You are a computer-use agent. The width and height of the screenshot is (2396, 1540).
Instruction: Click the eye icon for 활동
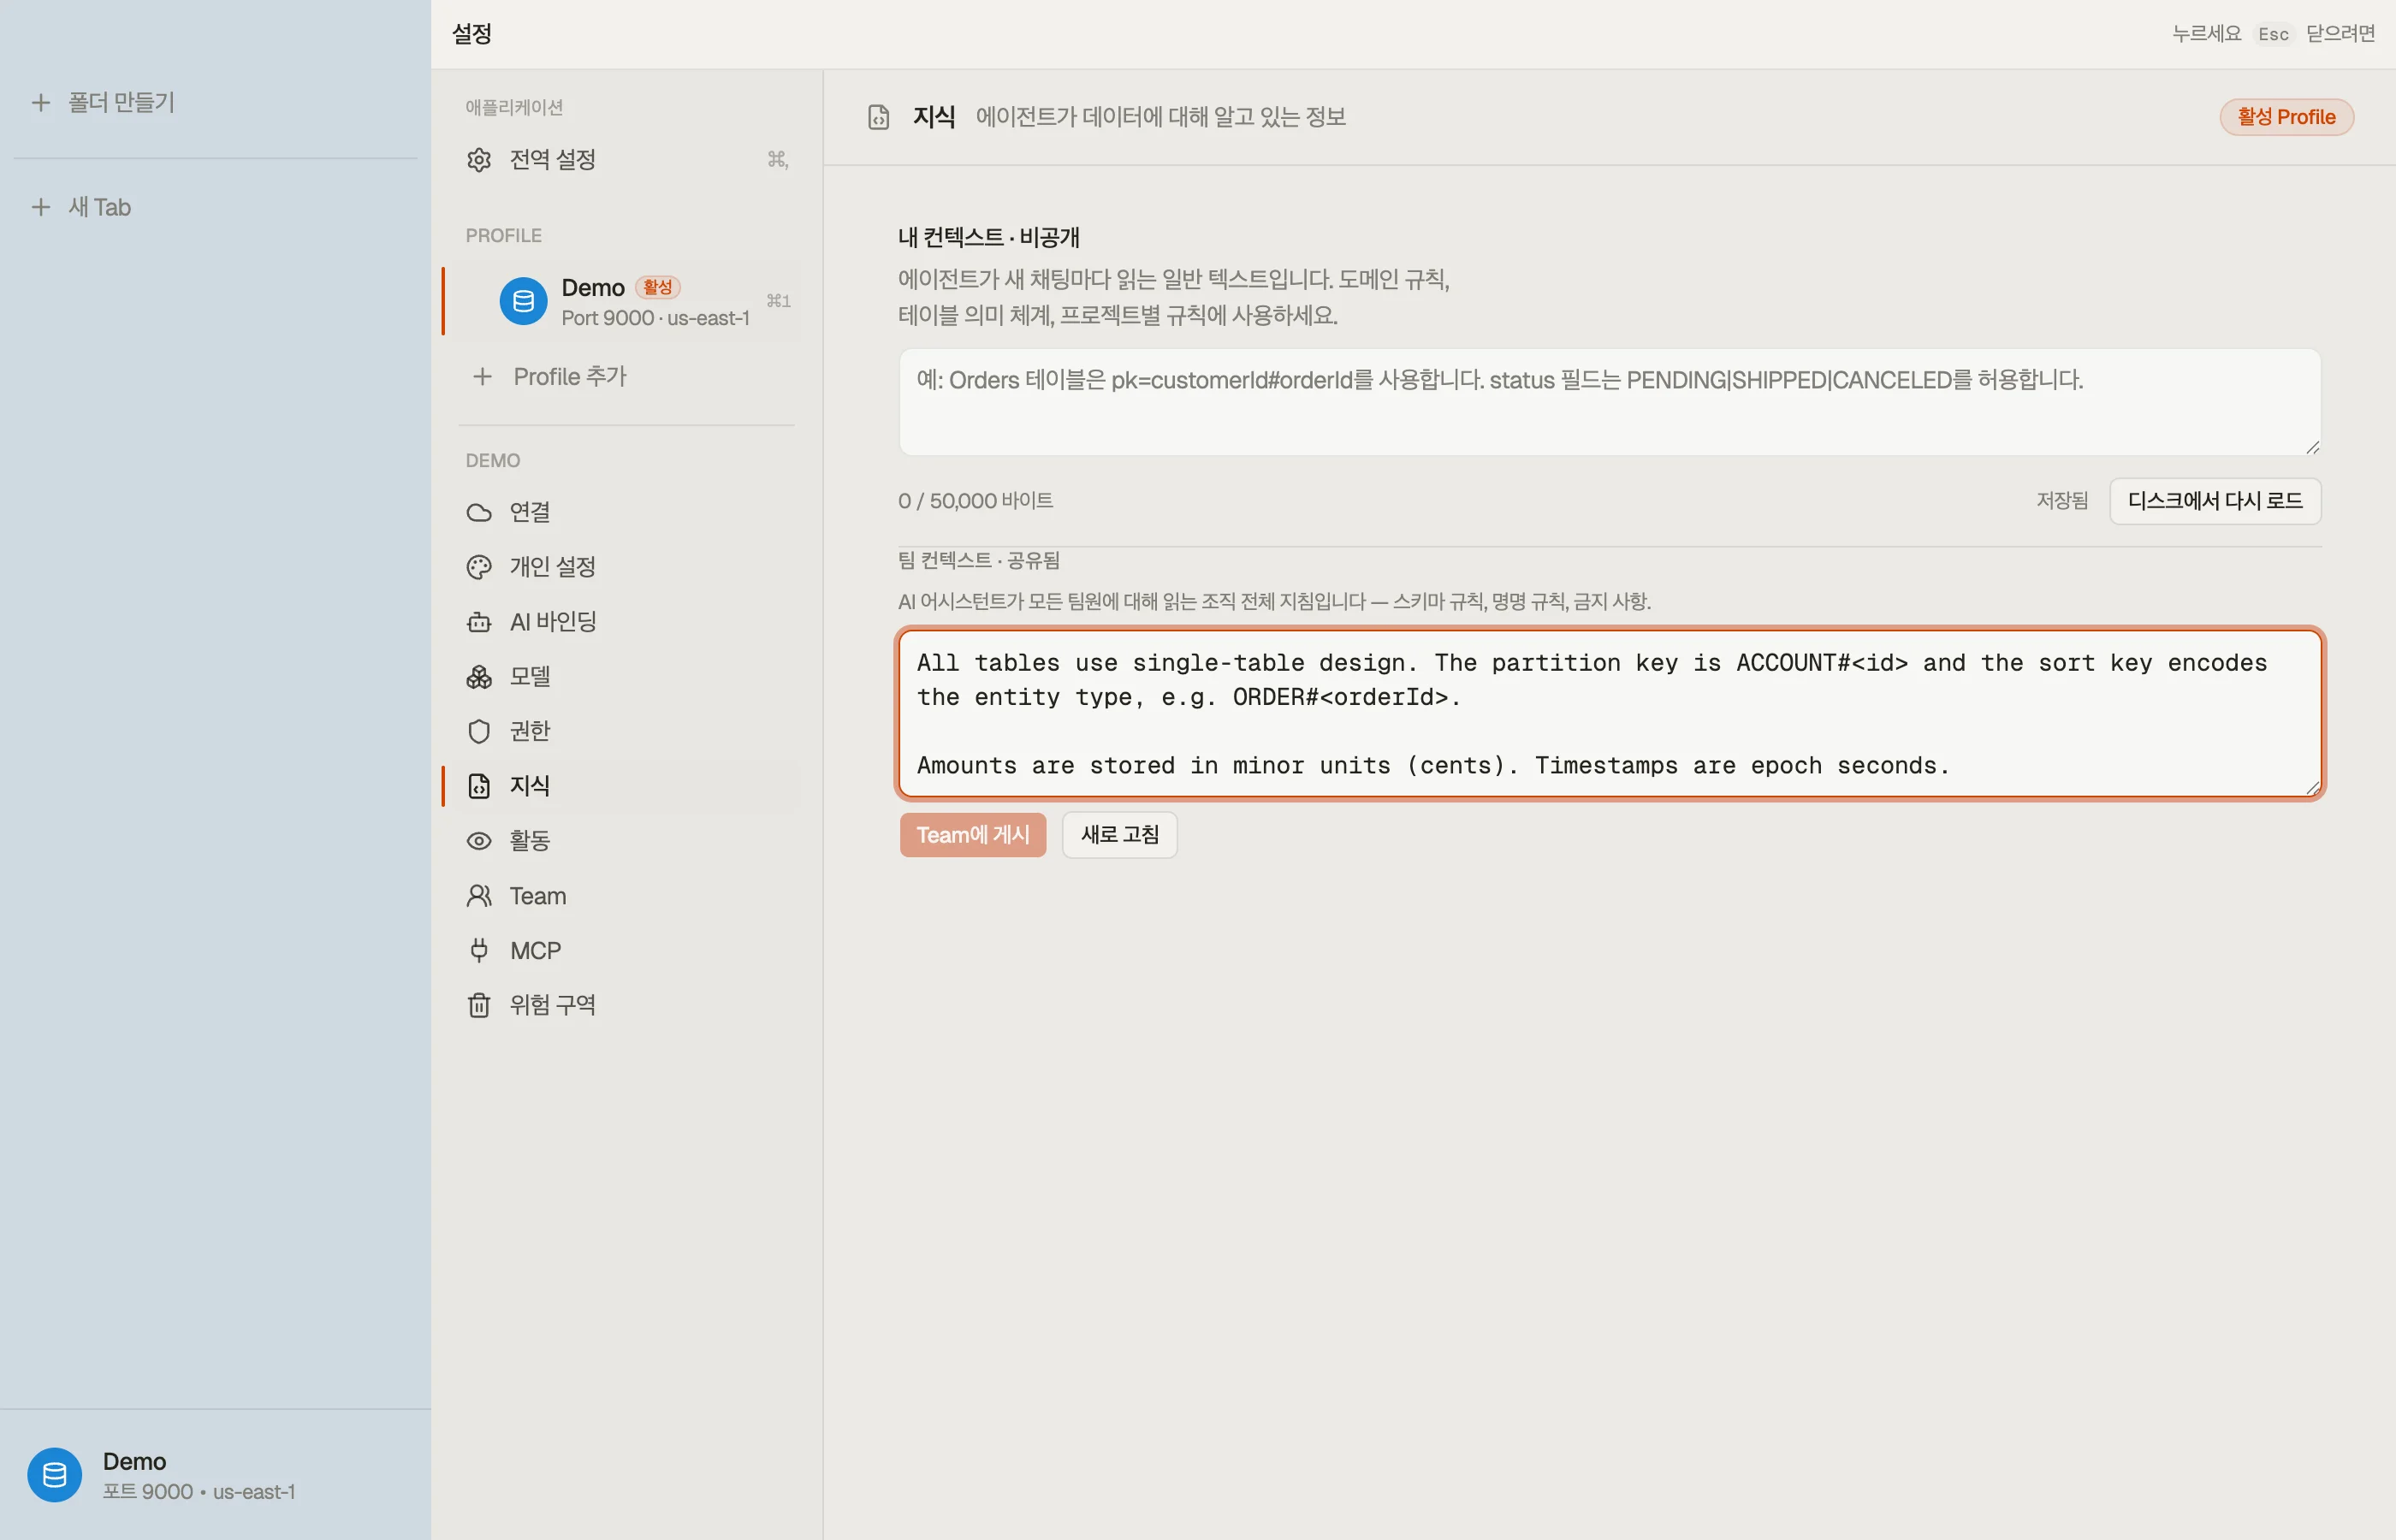click(479, 841)
